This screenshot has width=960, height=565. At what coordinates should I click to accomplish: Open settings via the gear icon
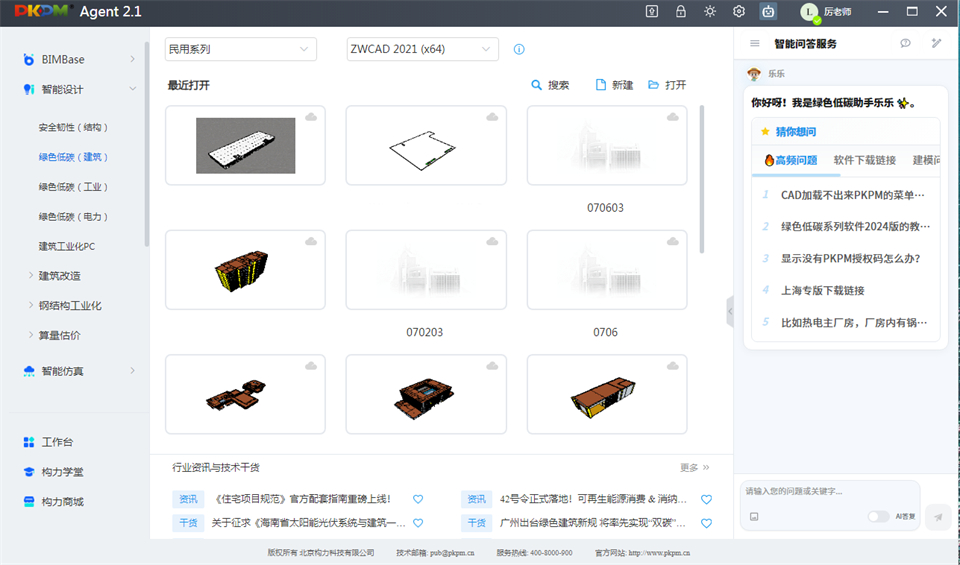[x=739, y=12]
